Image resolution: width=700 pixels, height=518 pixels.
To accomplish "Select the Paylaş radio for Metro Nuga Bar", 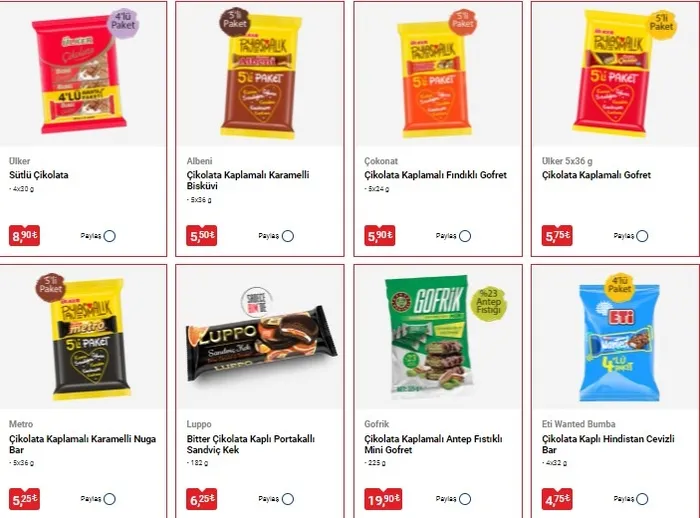I will 110,499.
